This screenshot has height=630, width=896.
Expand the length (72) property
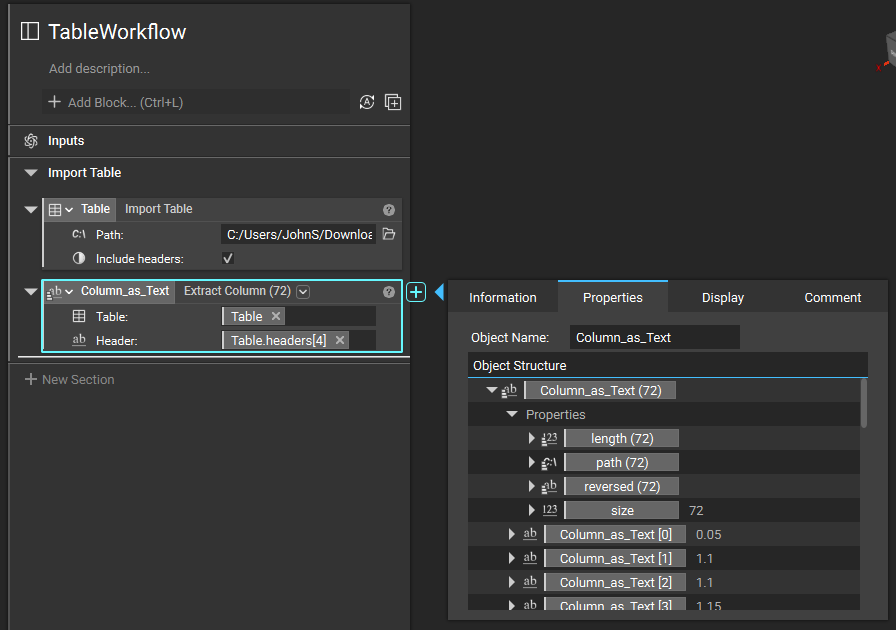pyautogui.click(x=531, y=438)
